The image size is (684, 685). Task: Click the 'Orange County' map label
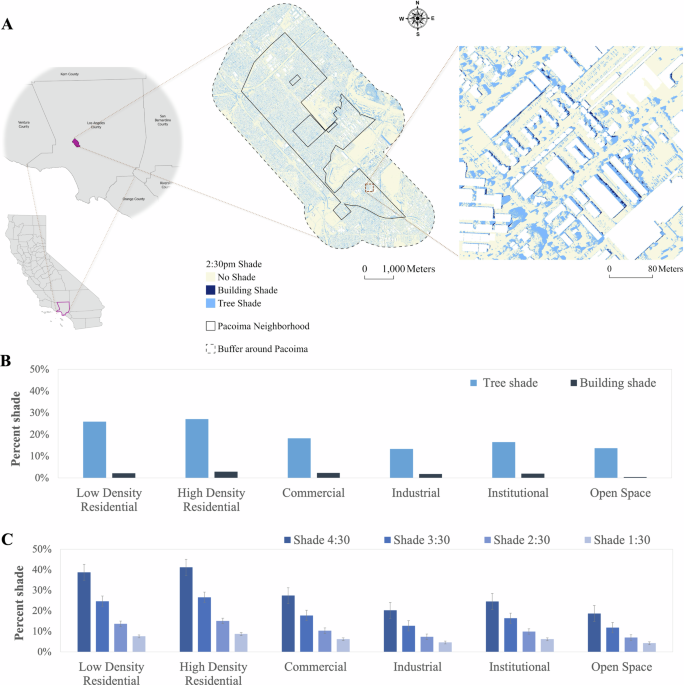tap(134, 199)
